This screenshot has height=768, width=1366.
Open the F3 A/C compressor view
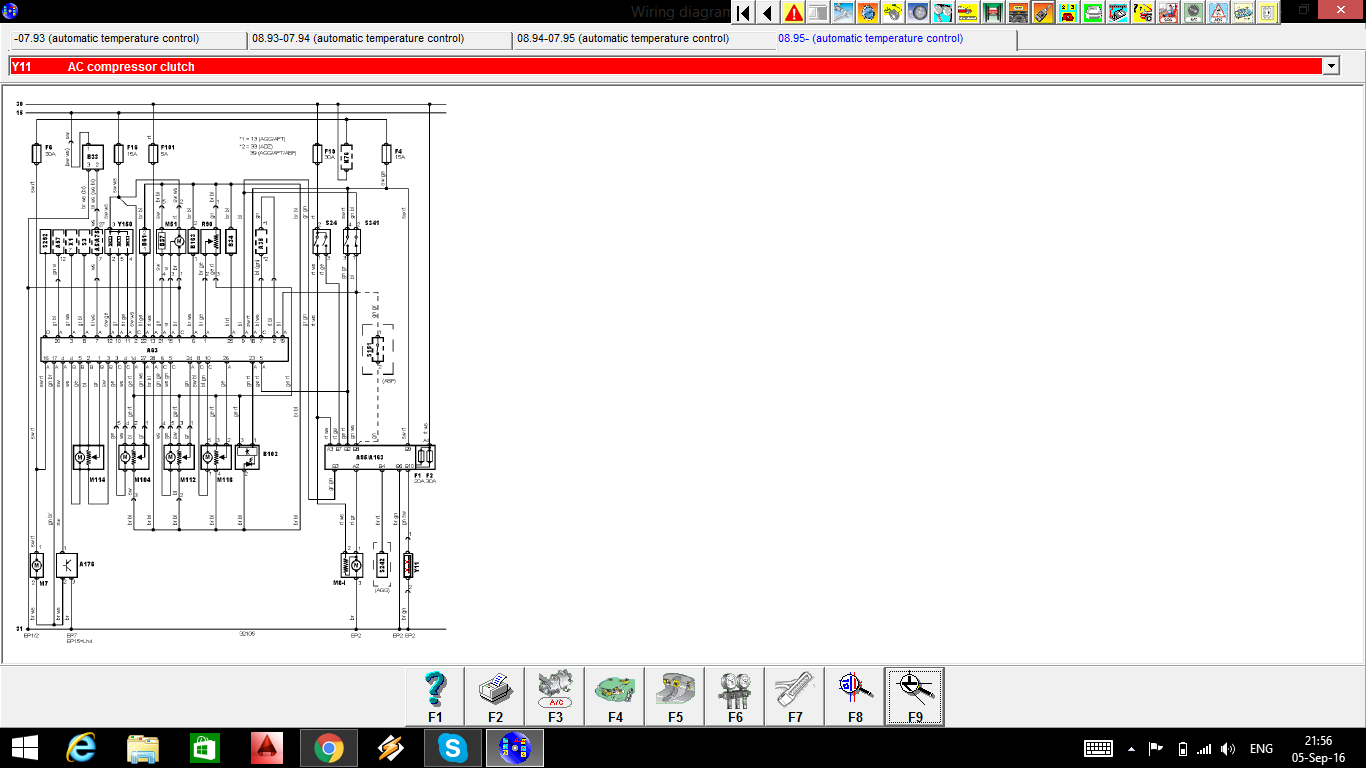click(555, 696)
